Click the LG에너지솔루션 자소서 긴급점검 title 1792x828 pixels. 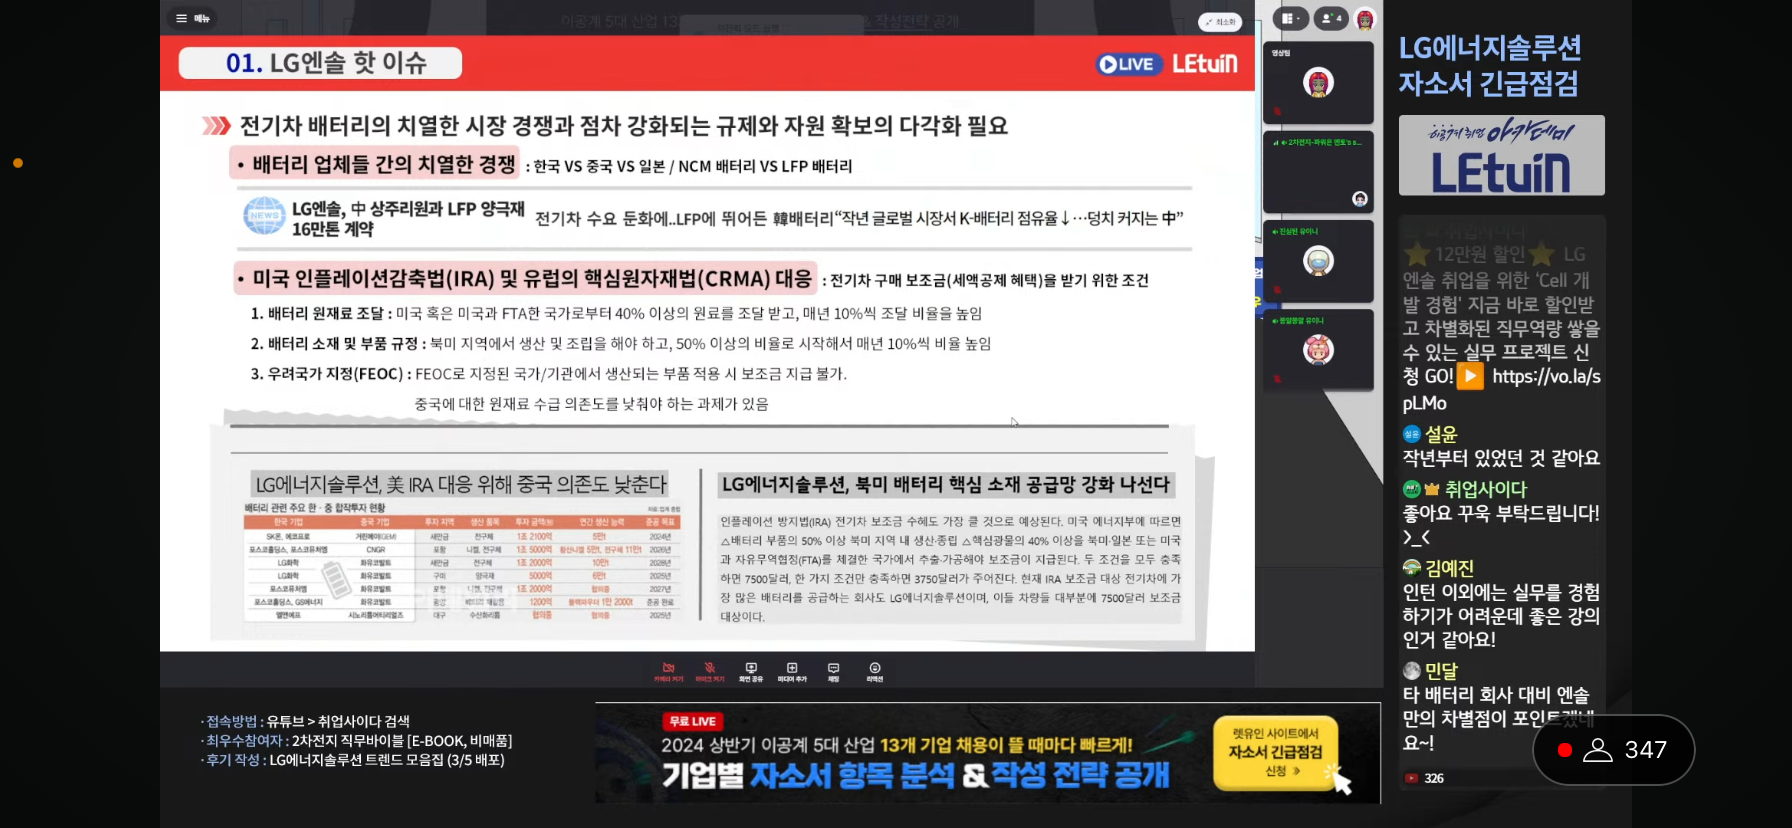tap(1490, 65)
